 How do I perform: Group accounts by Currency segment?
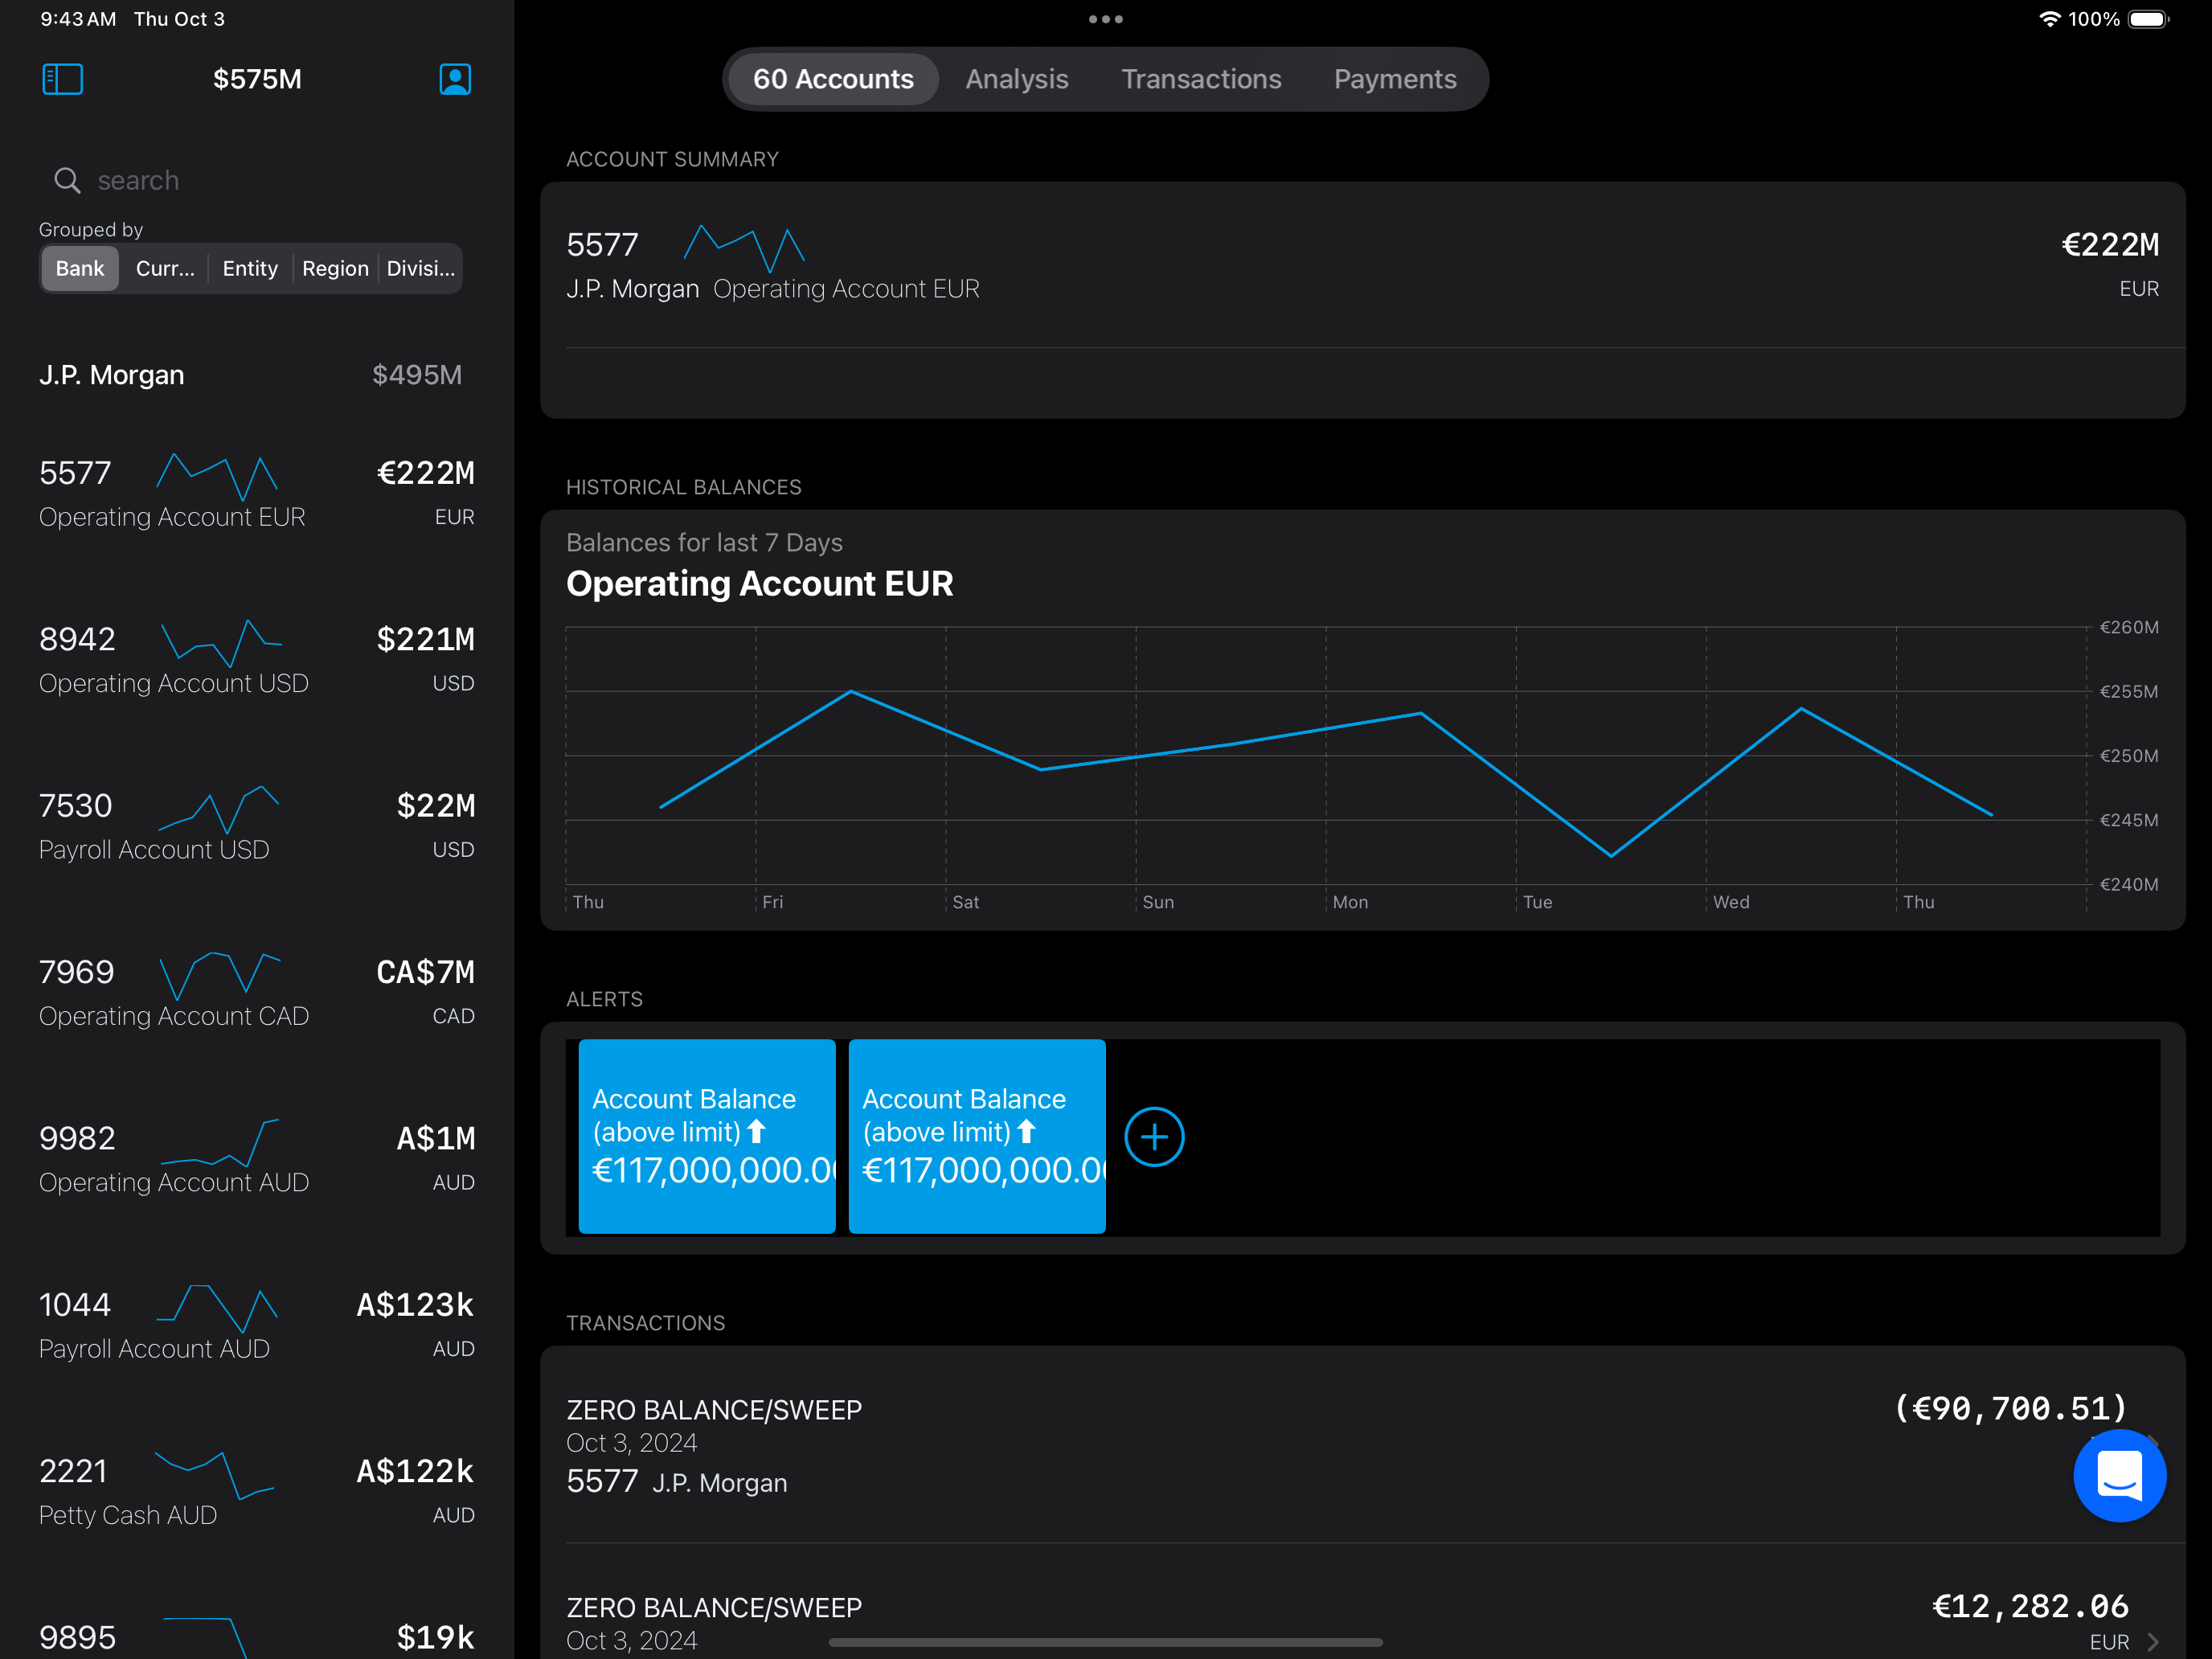pos(165,268)
